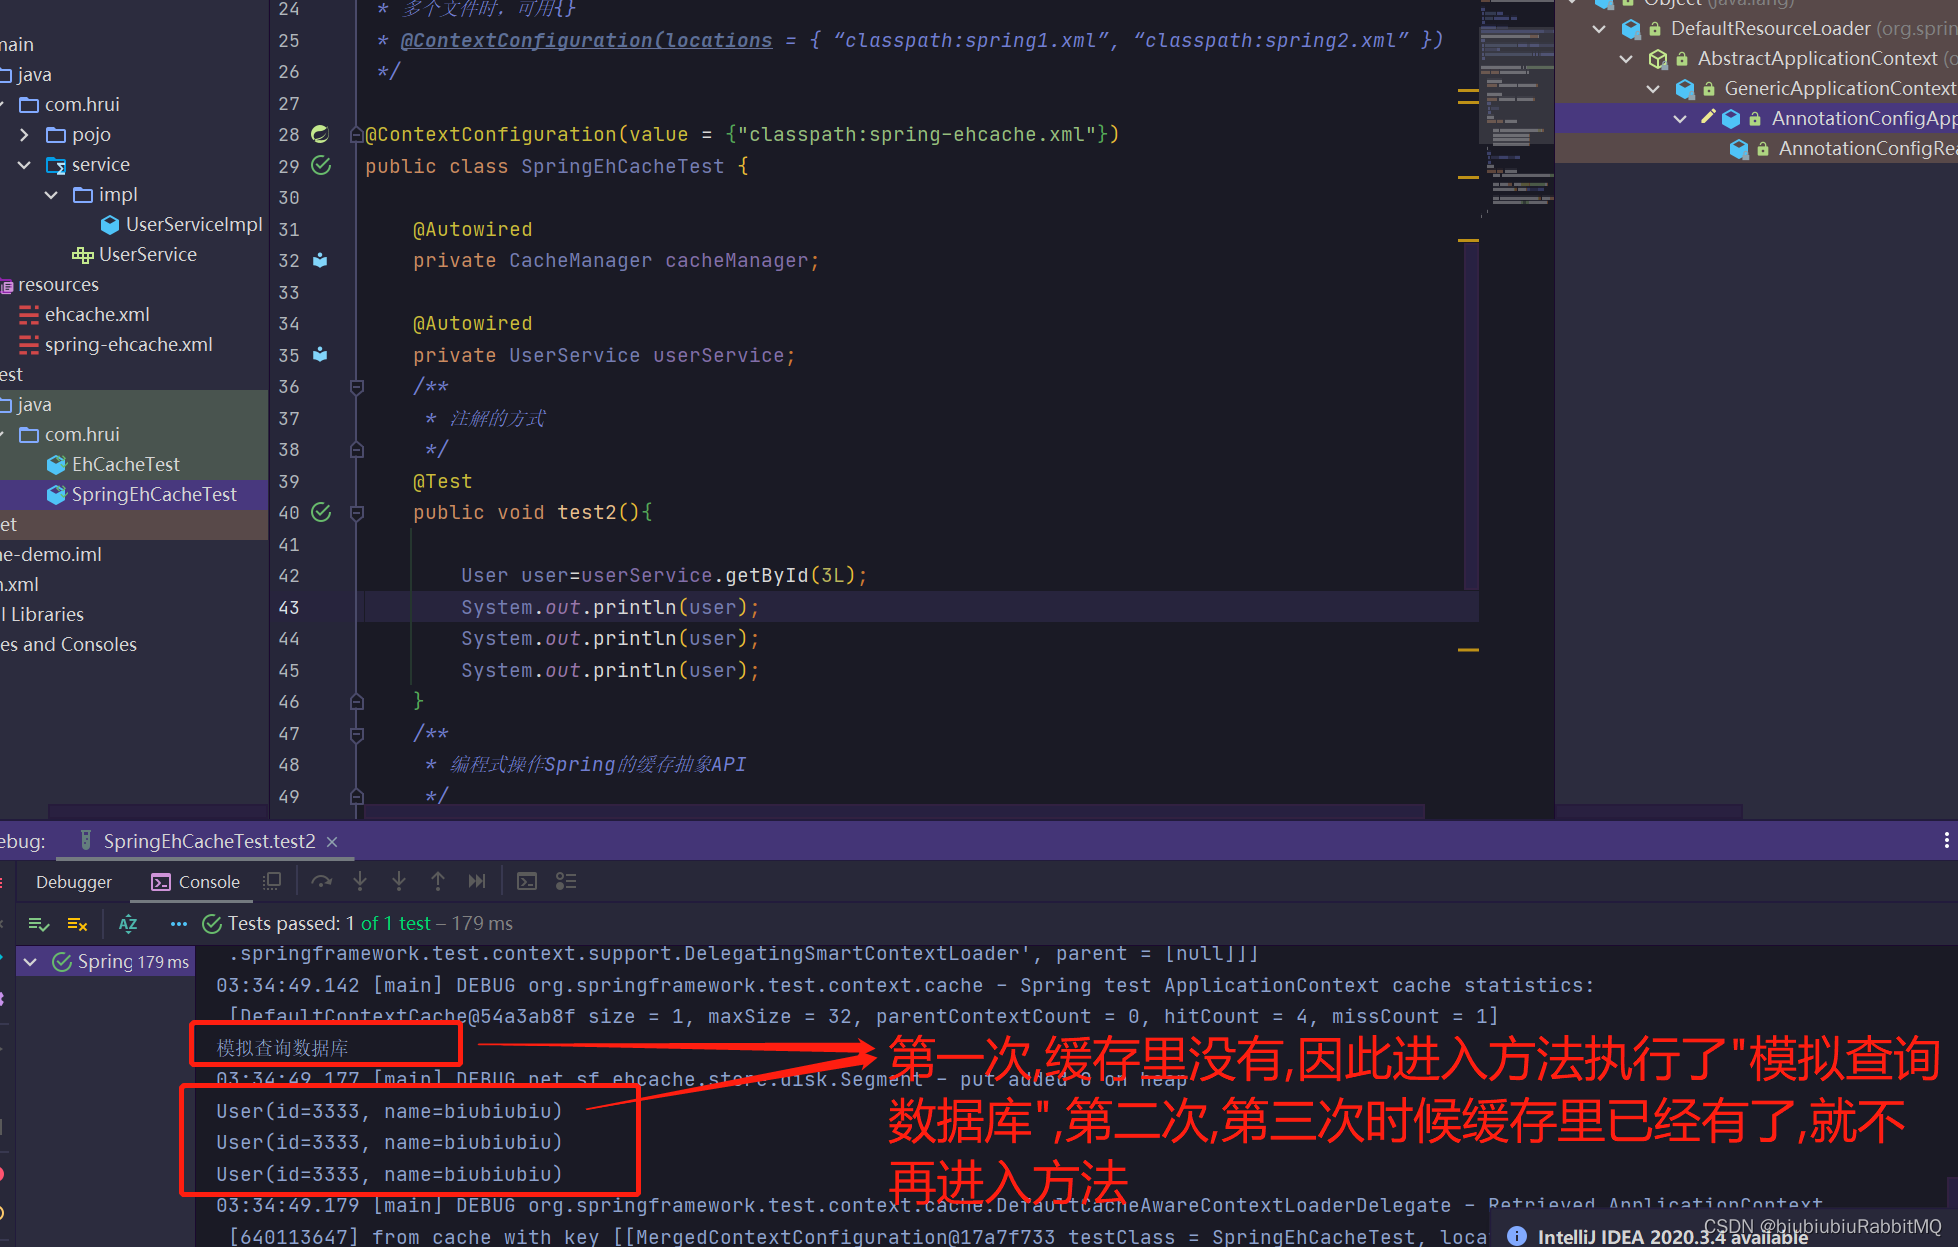Click run gutter icon beside SpringEhCacheTest class
Screen dimensions: 1958x1247
321,165
